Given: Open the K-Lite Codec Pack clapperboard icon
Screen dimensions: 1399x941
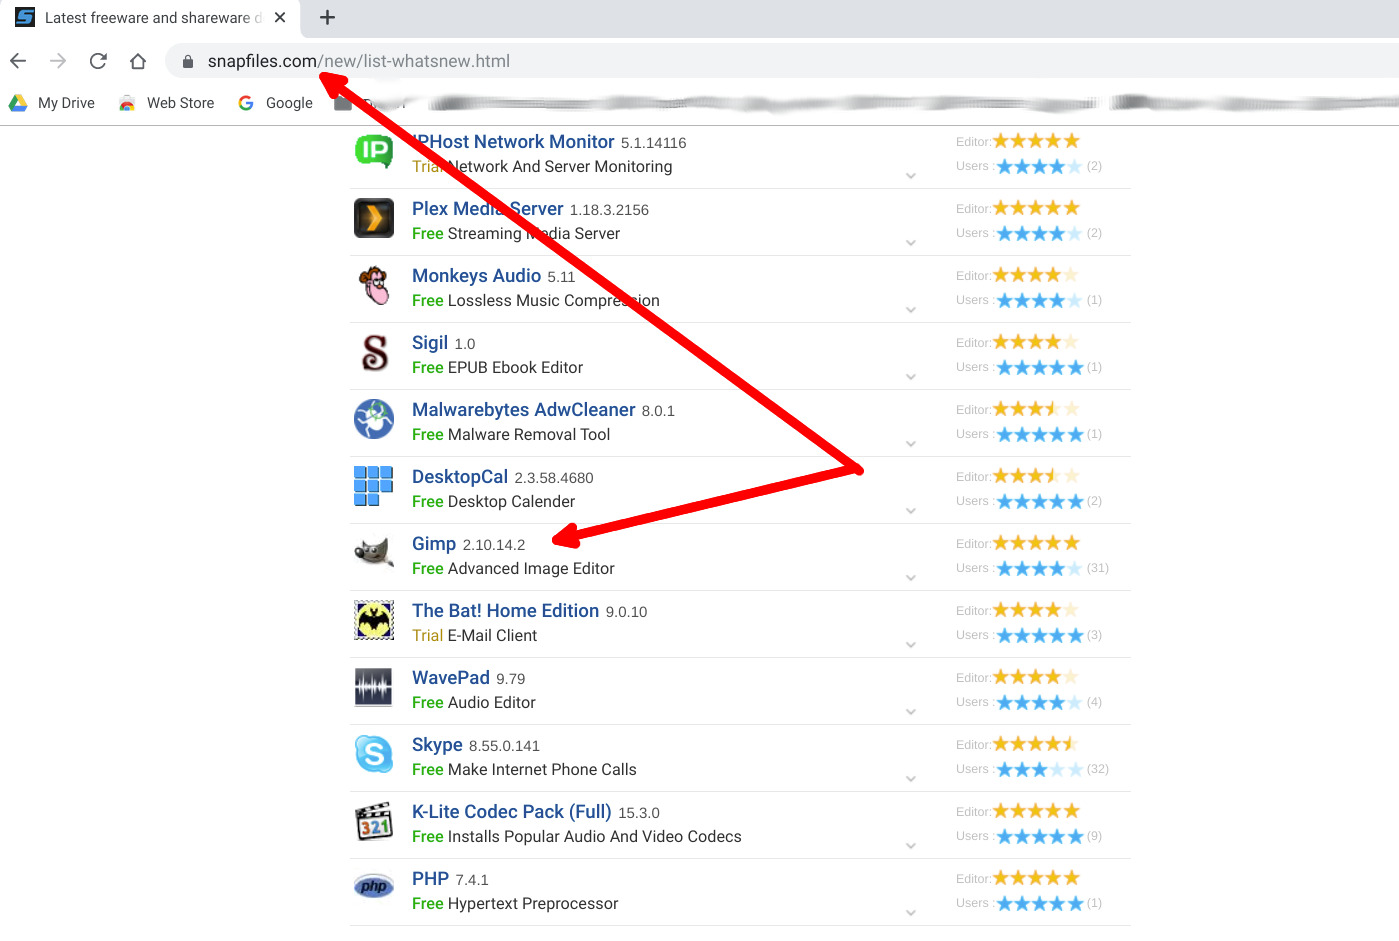Looking at the screenshot, I should (374, 821).
